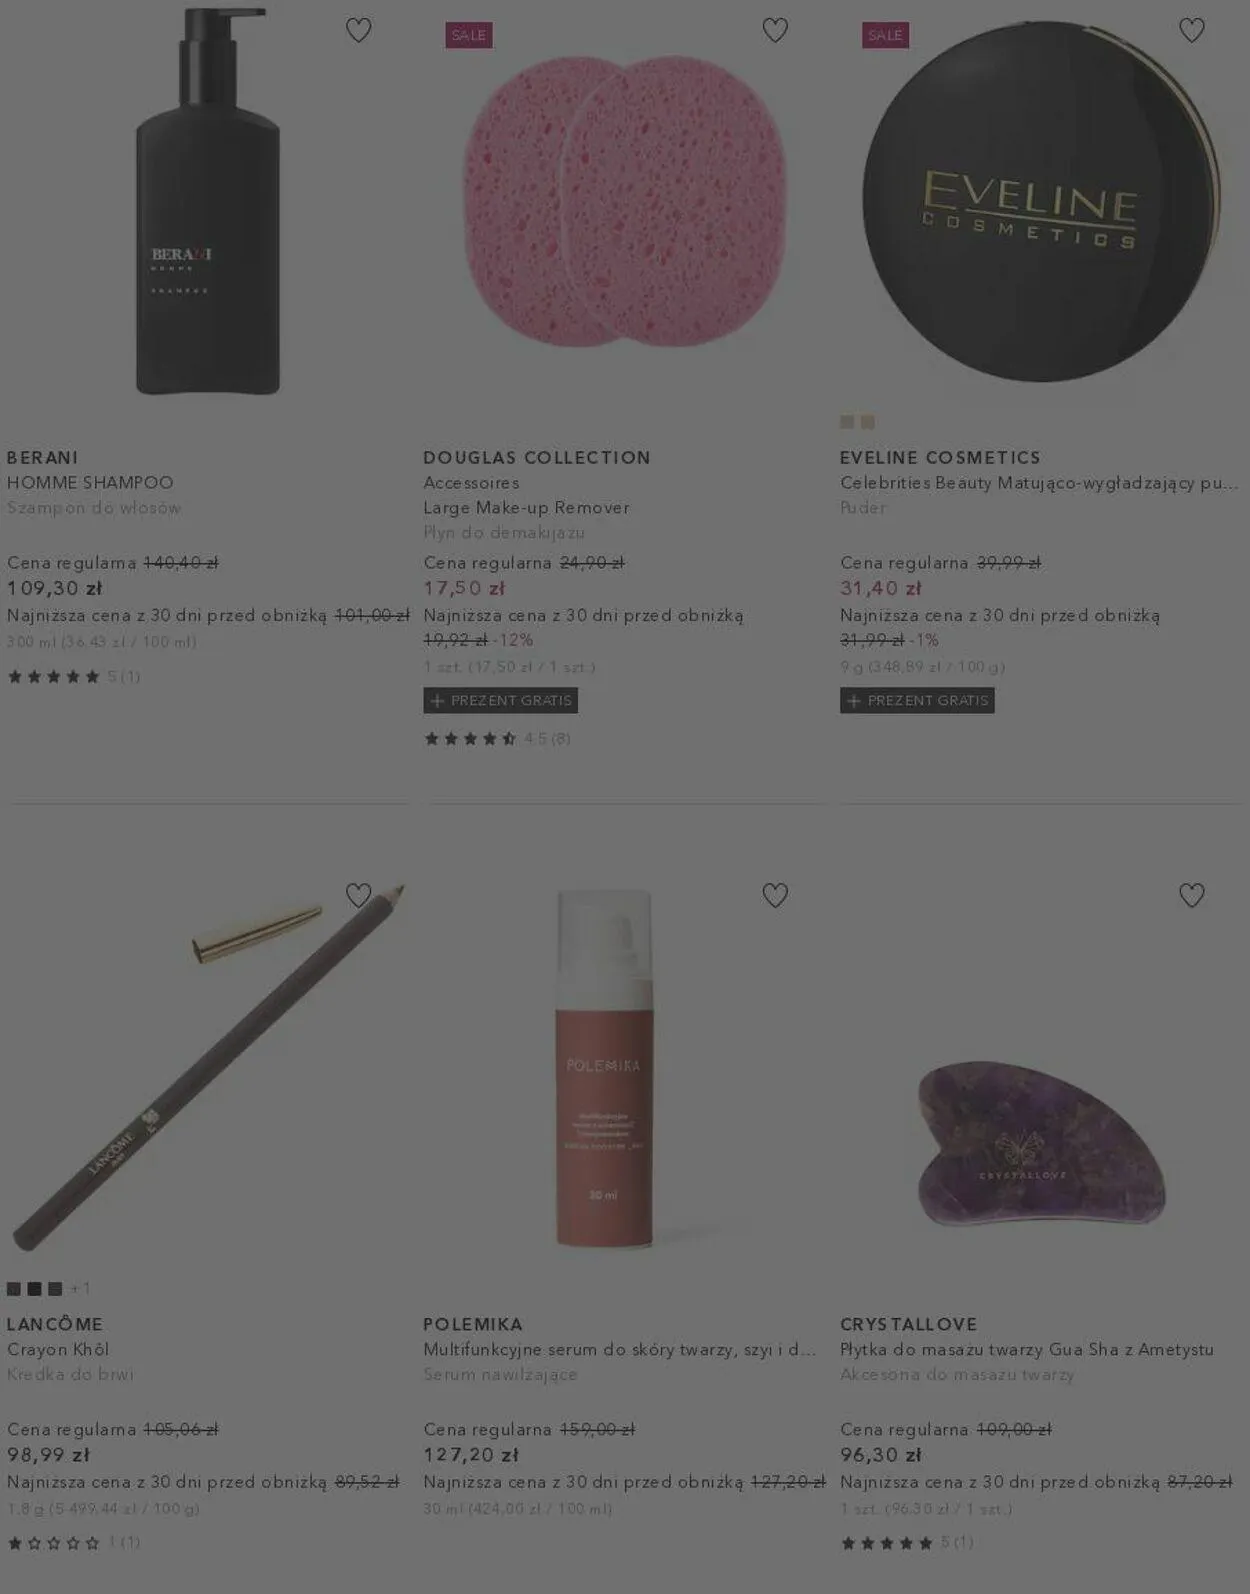This screenshot has width=1250, height=1594.
Task: View the Lancôme pencil product image
Action: click(x=208, y=1066)
